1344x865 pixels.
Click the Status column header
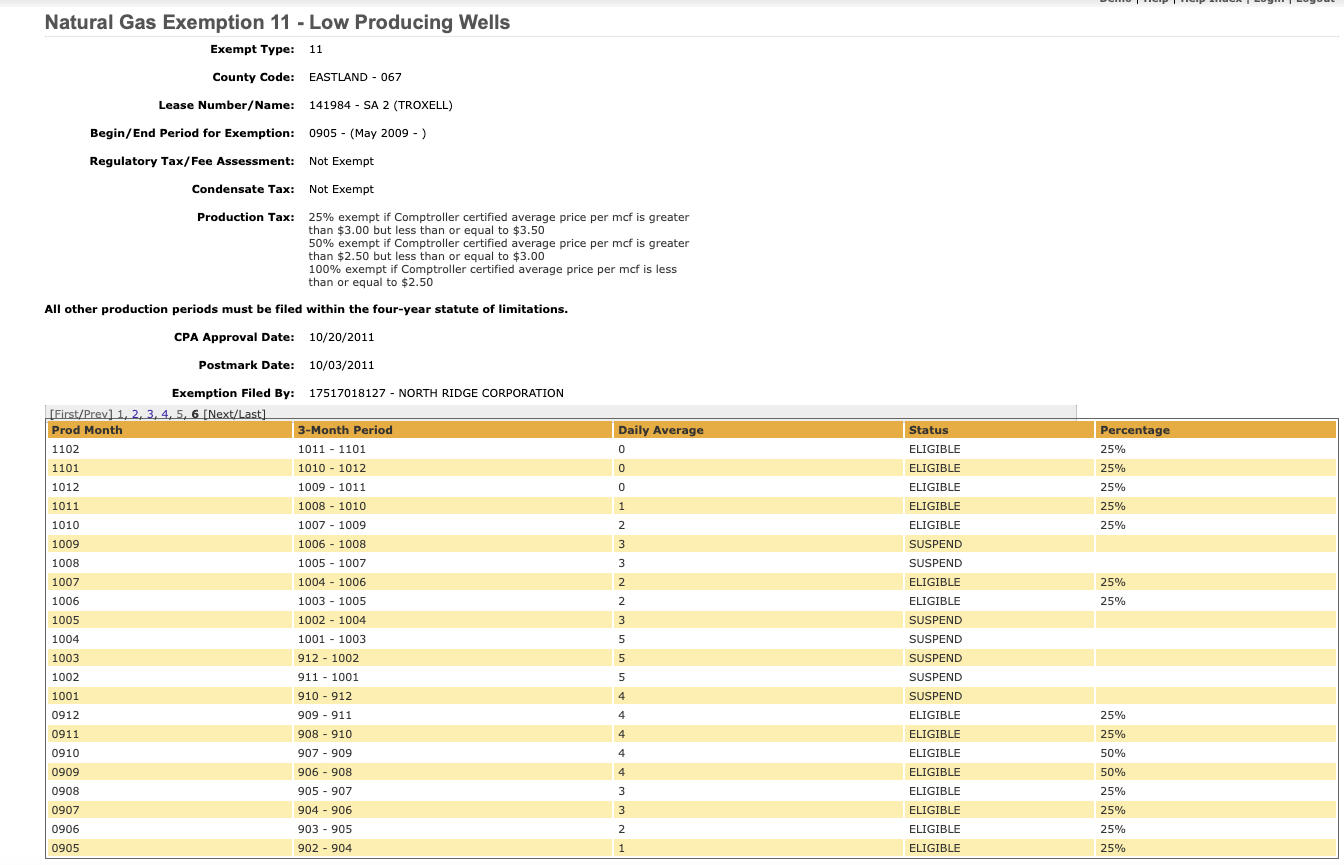coord(928,430)
